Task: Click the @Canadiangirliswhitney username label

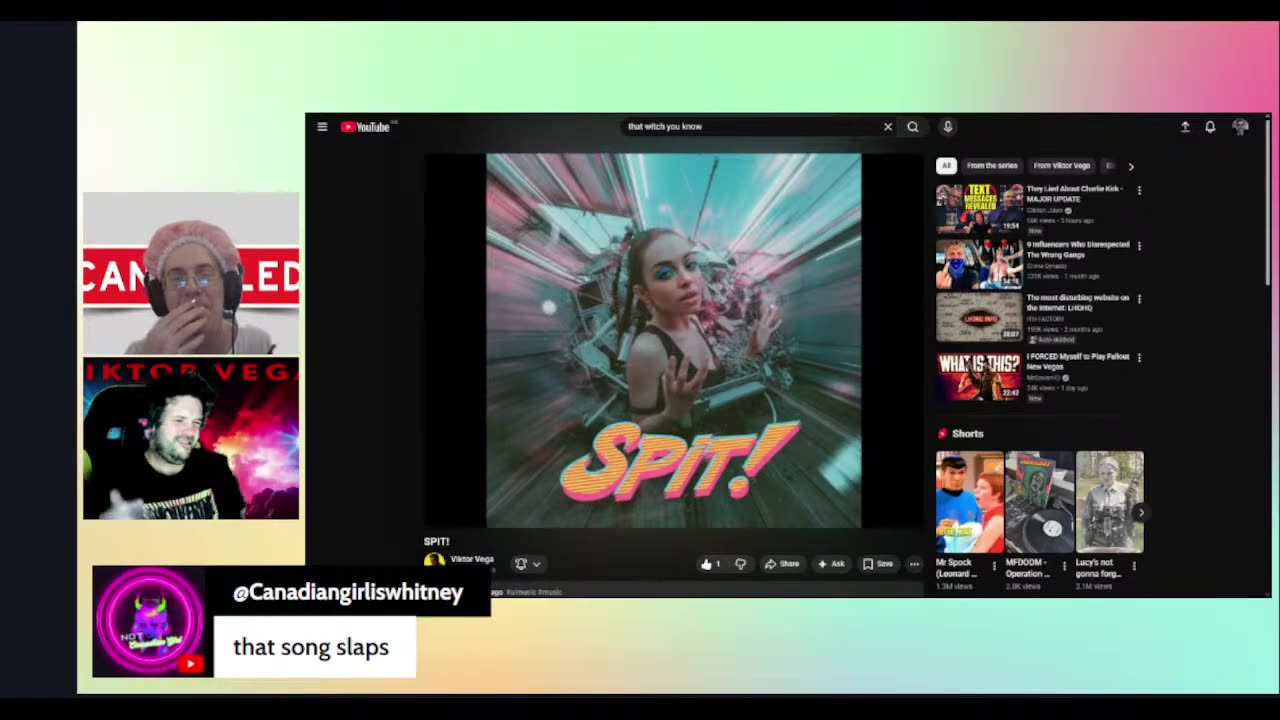Action: click(348, 592)
